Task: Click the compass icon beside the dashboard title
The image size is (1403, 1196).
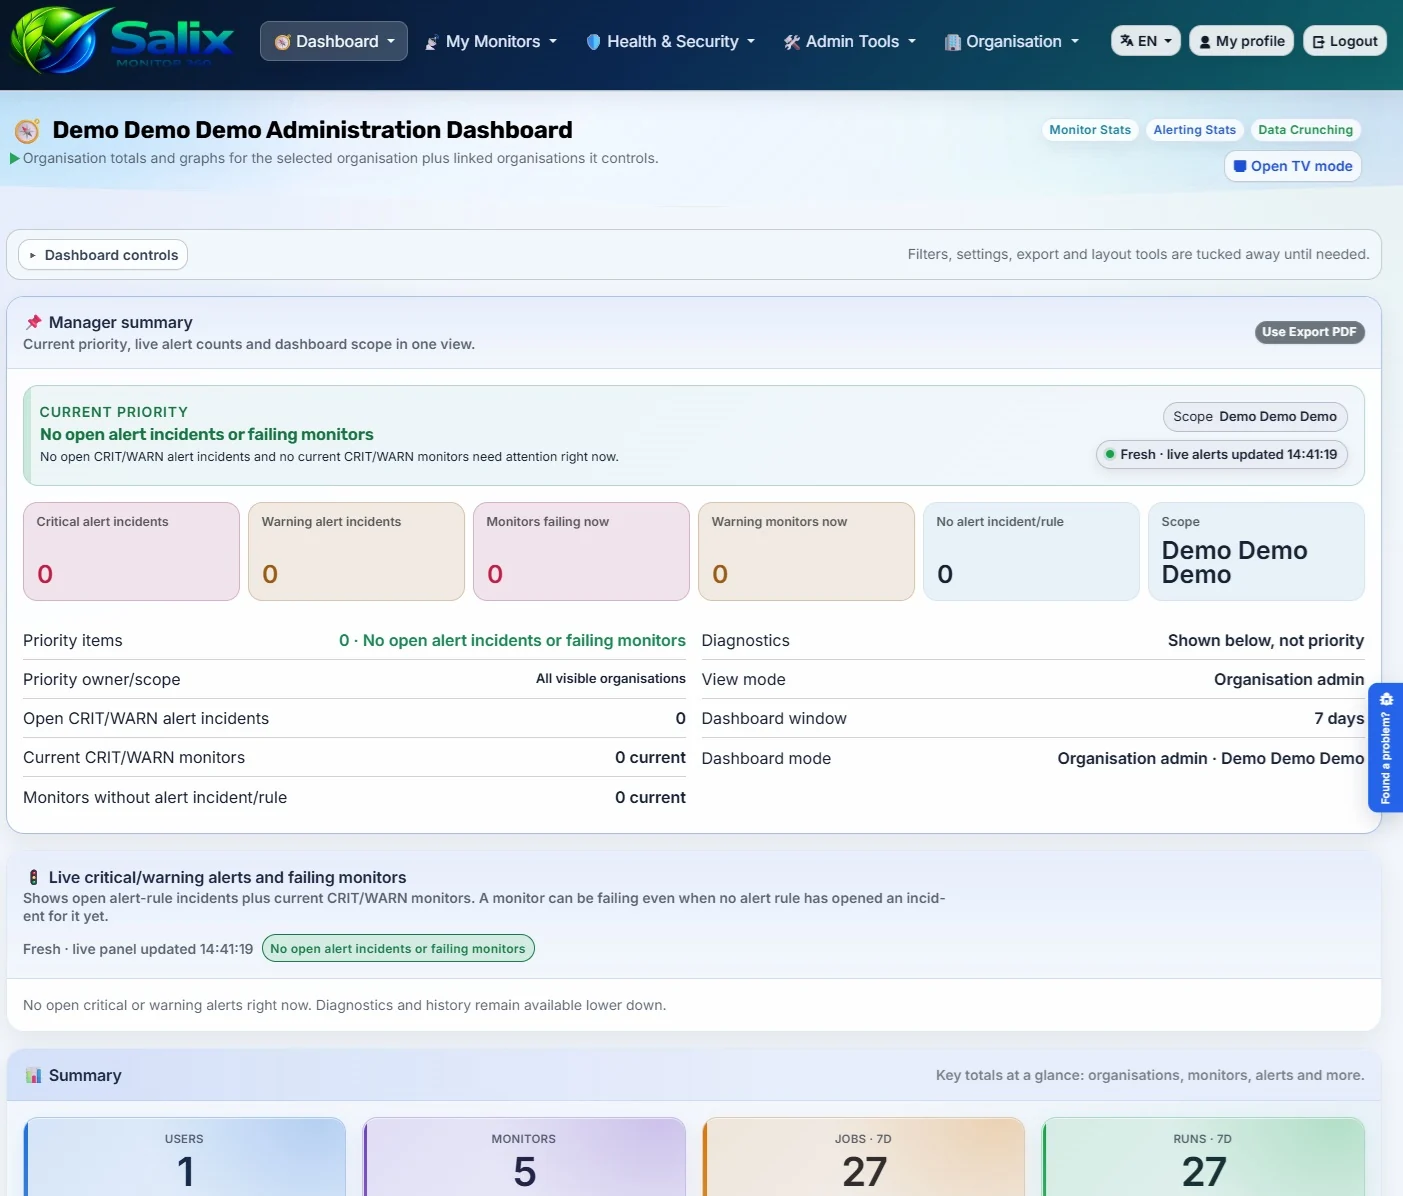Action: tap(27, 131)
